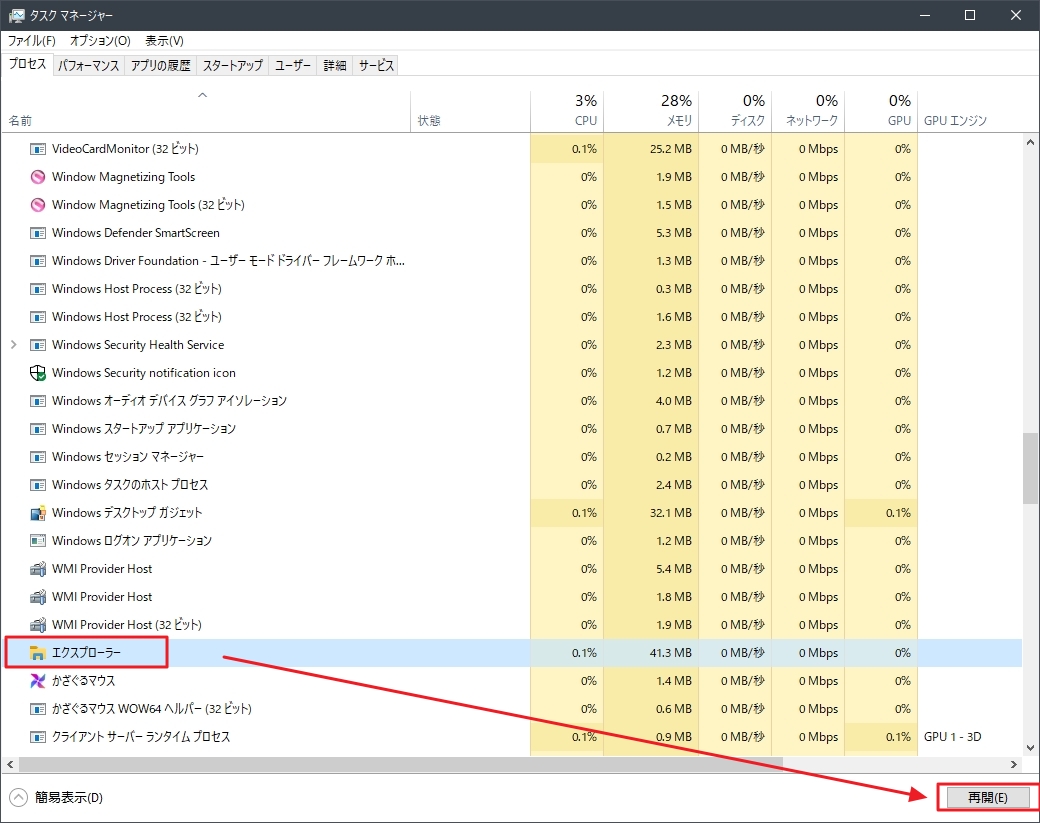Click the Windows Defender SmartScreen icon
Viewport: 1040px width, 823px height.
[38, 233]
